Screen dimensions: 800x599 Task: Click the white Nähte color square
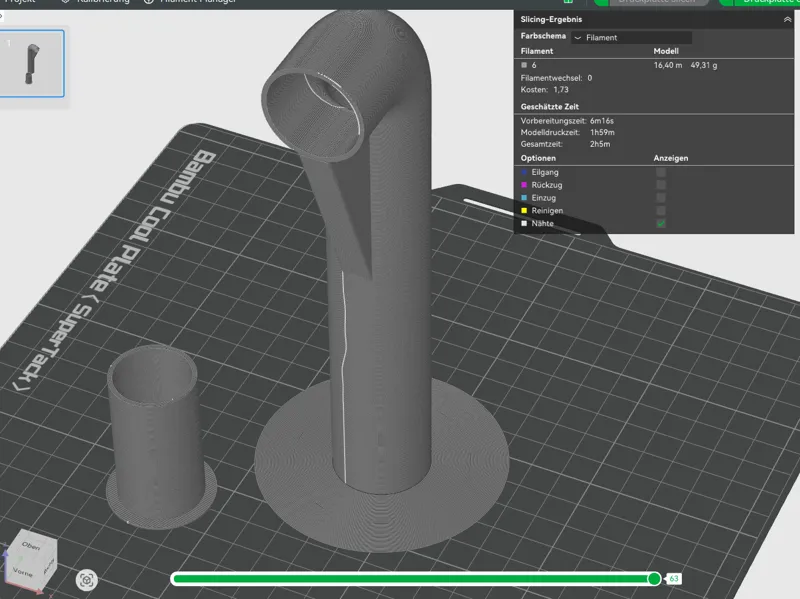[524, 223]
